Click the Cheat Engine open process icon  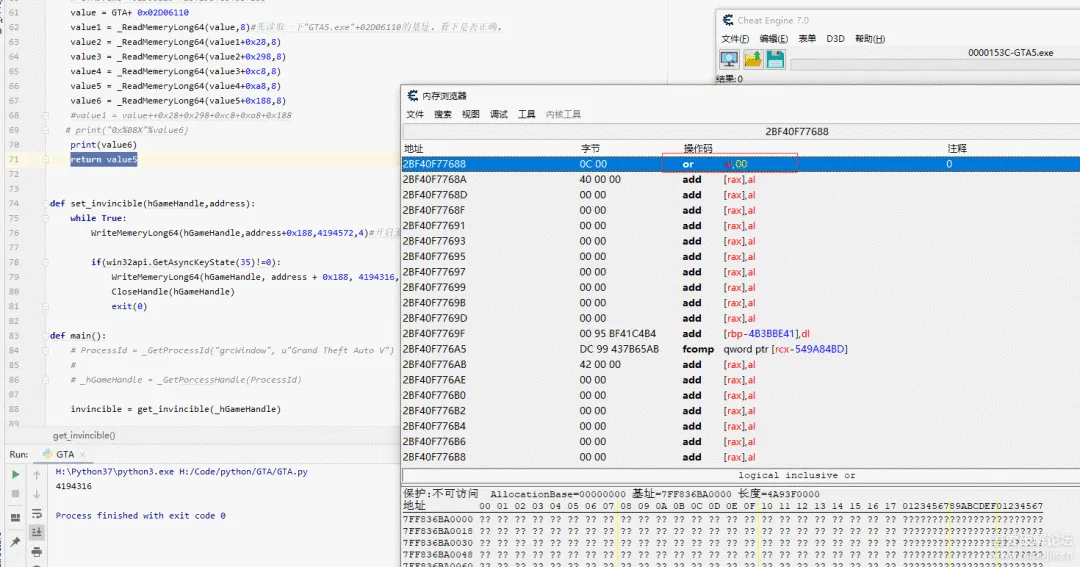tap(729, 60)
